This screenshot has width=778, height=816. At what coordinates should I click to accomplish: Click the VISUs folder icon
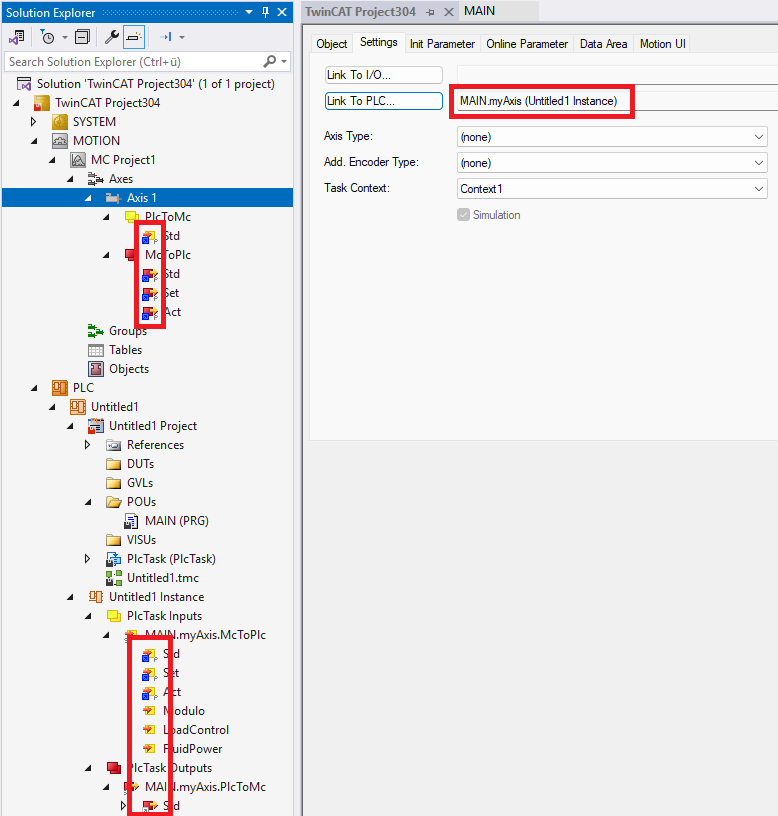[113, 540]
